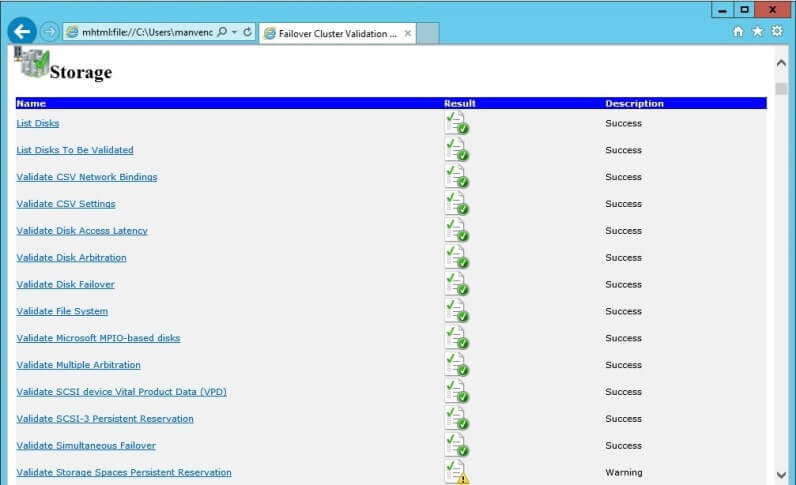796x485 pixels.
Task: Open Validate Microsoft MPIO-based disks link
Action: (98, 338)
